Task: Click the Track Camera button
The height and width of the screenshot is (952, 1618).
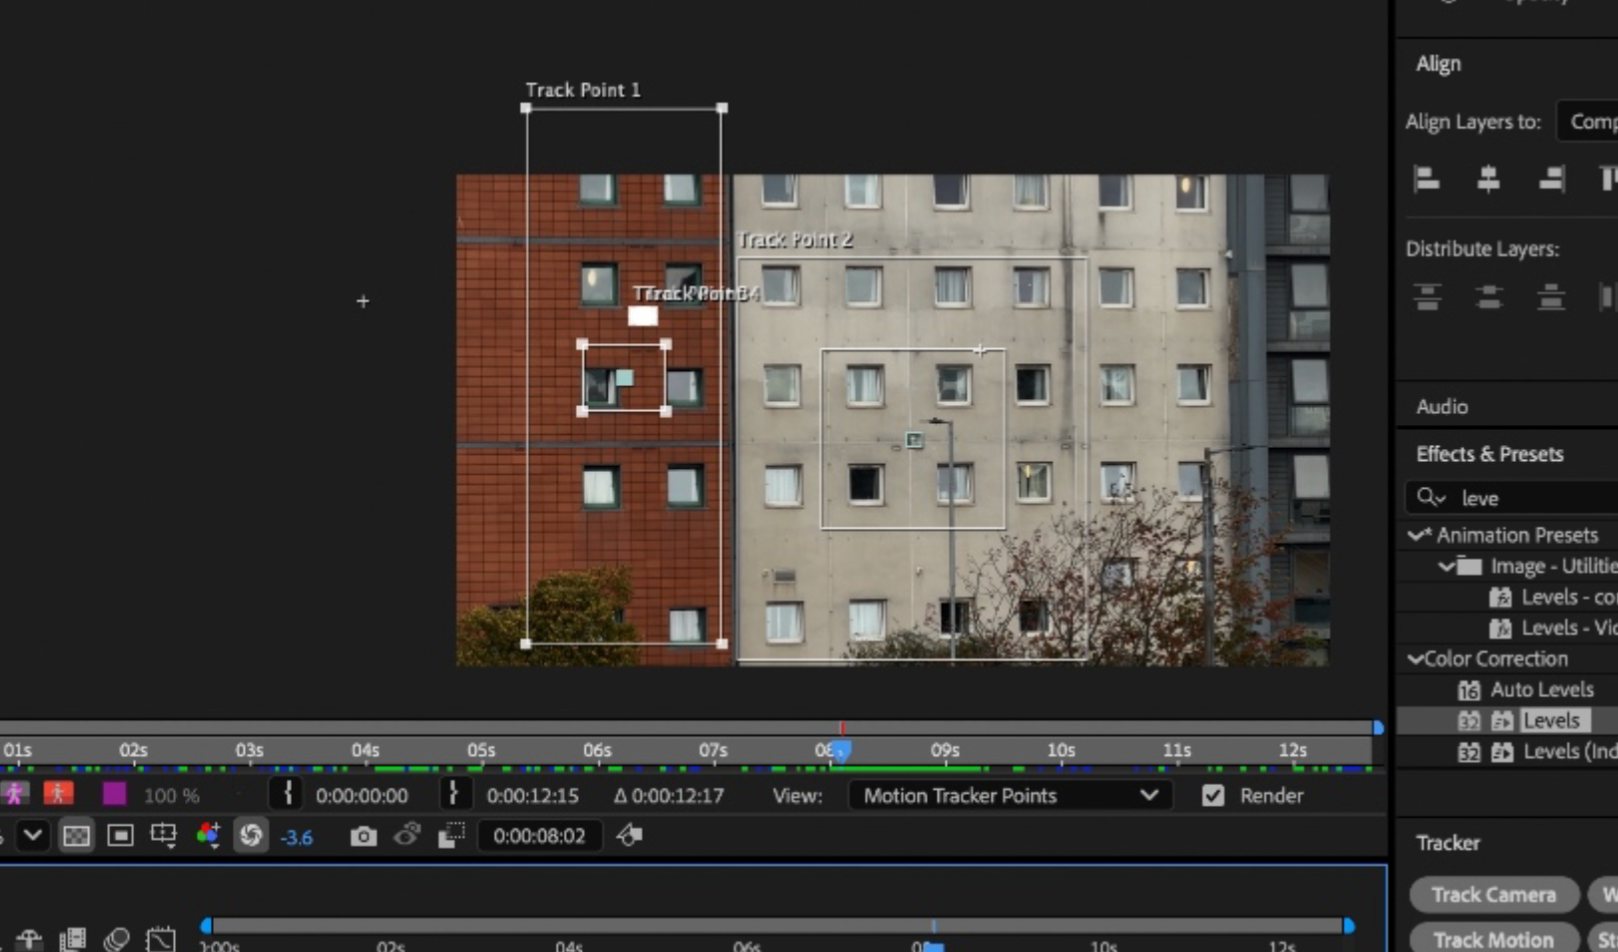Action: click(1493, 895)
